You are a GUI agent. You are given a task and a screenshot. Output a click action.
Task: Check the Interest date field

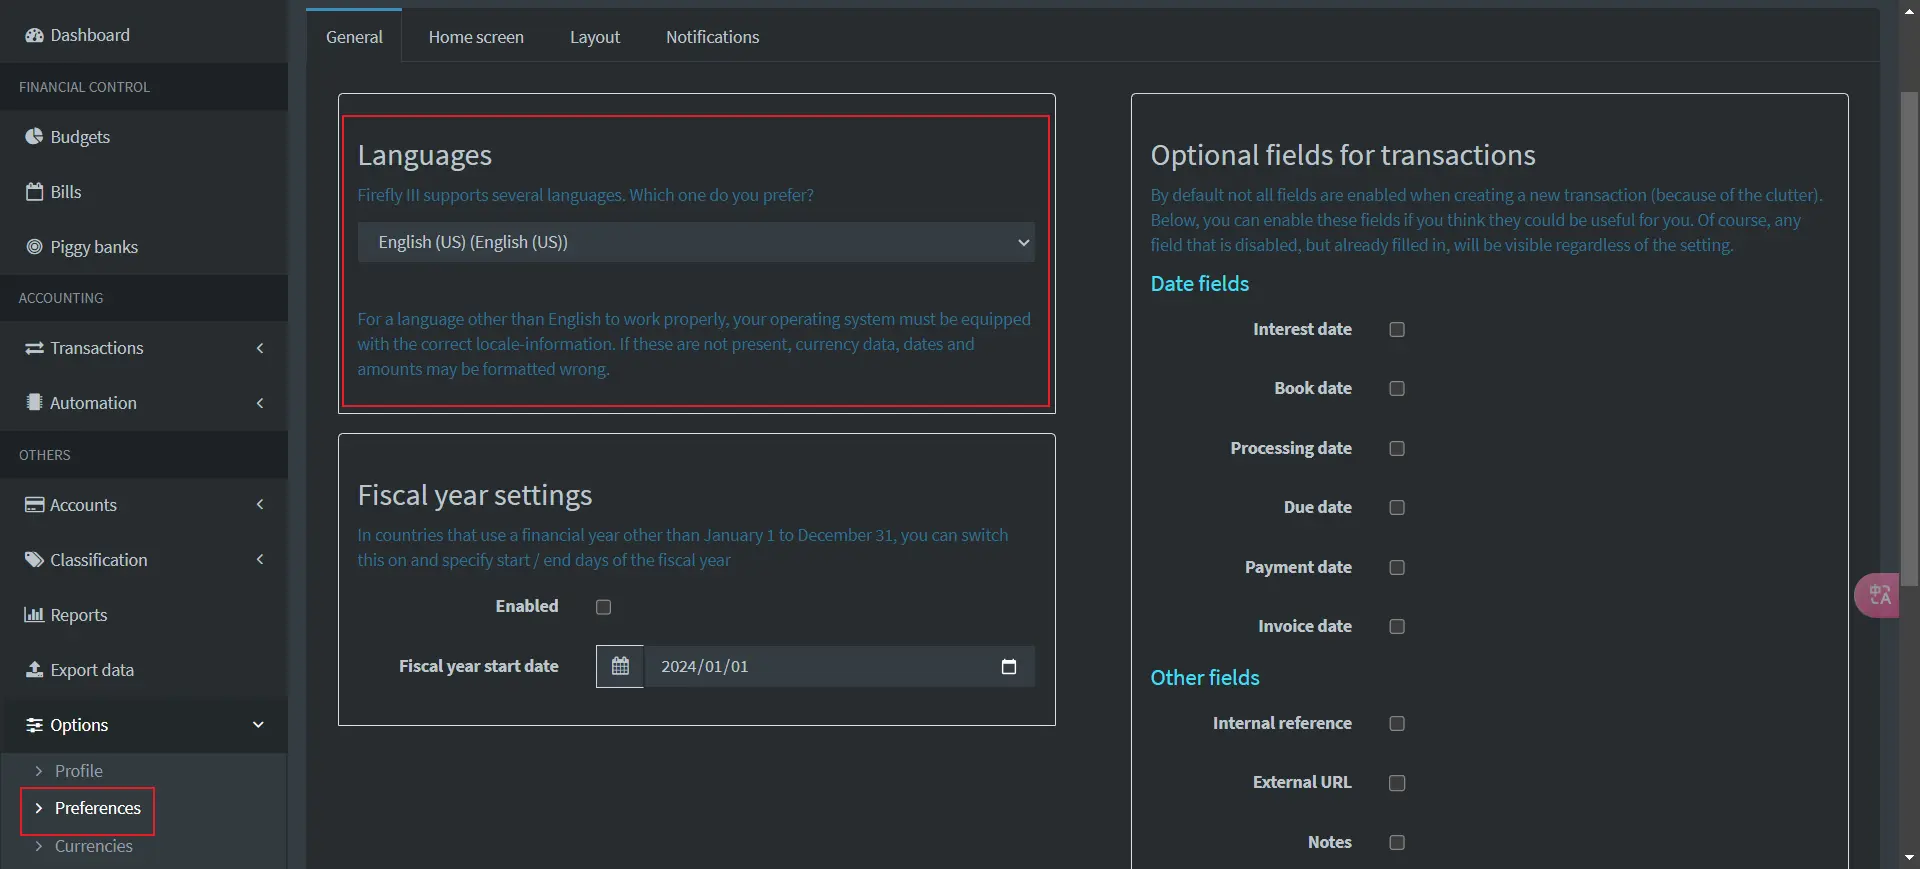point(1397,330)
